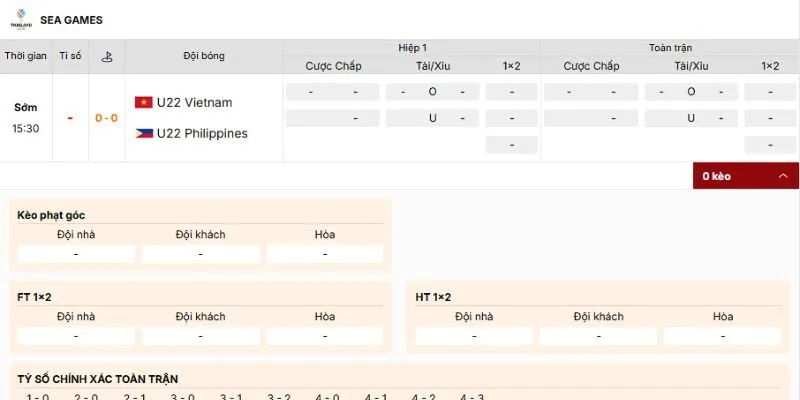
Task: Click the Philippines flag icon
Action: point(143,133)
